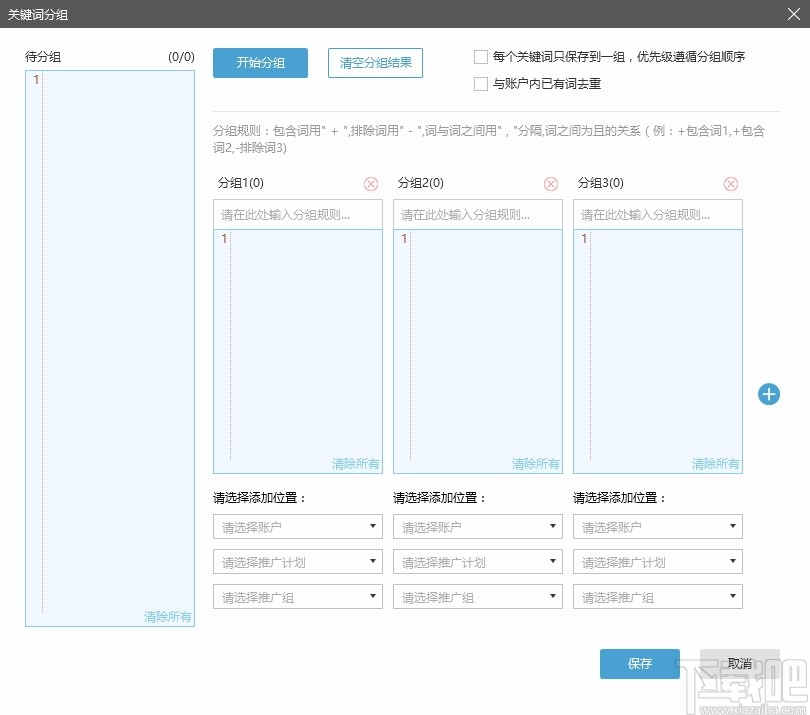Viewport: 810px width, 715px height.
Task: Open the 请选择推广组 dropdown under 分组1
Action: 297,596
